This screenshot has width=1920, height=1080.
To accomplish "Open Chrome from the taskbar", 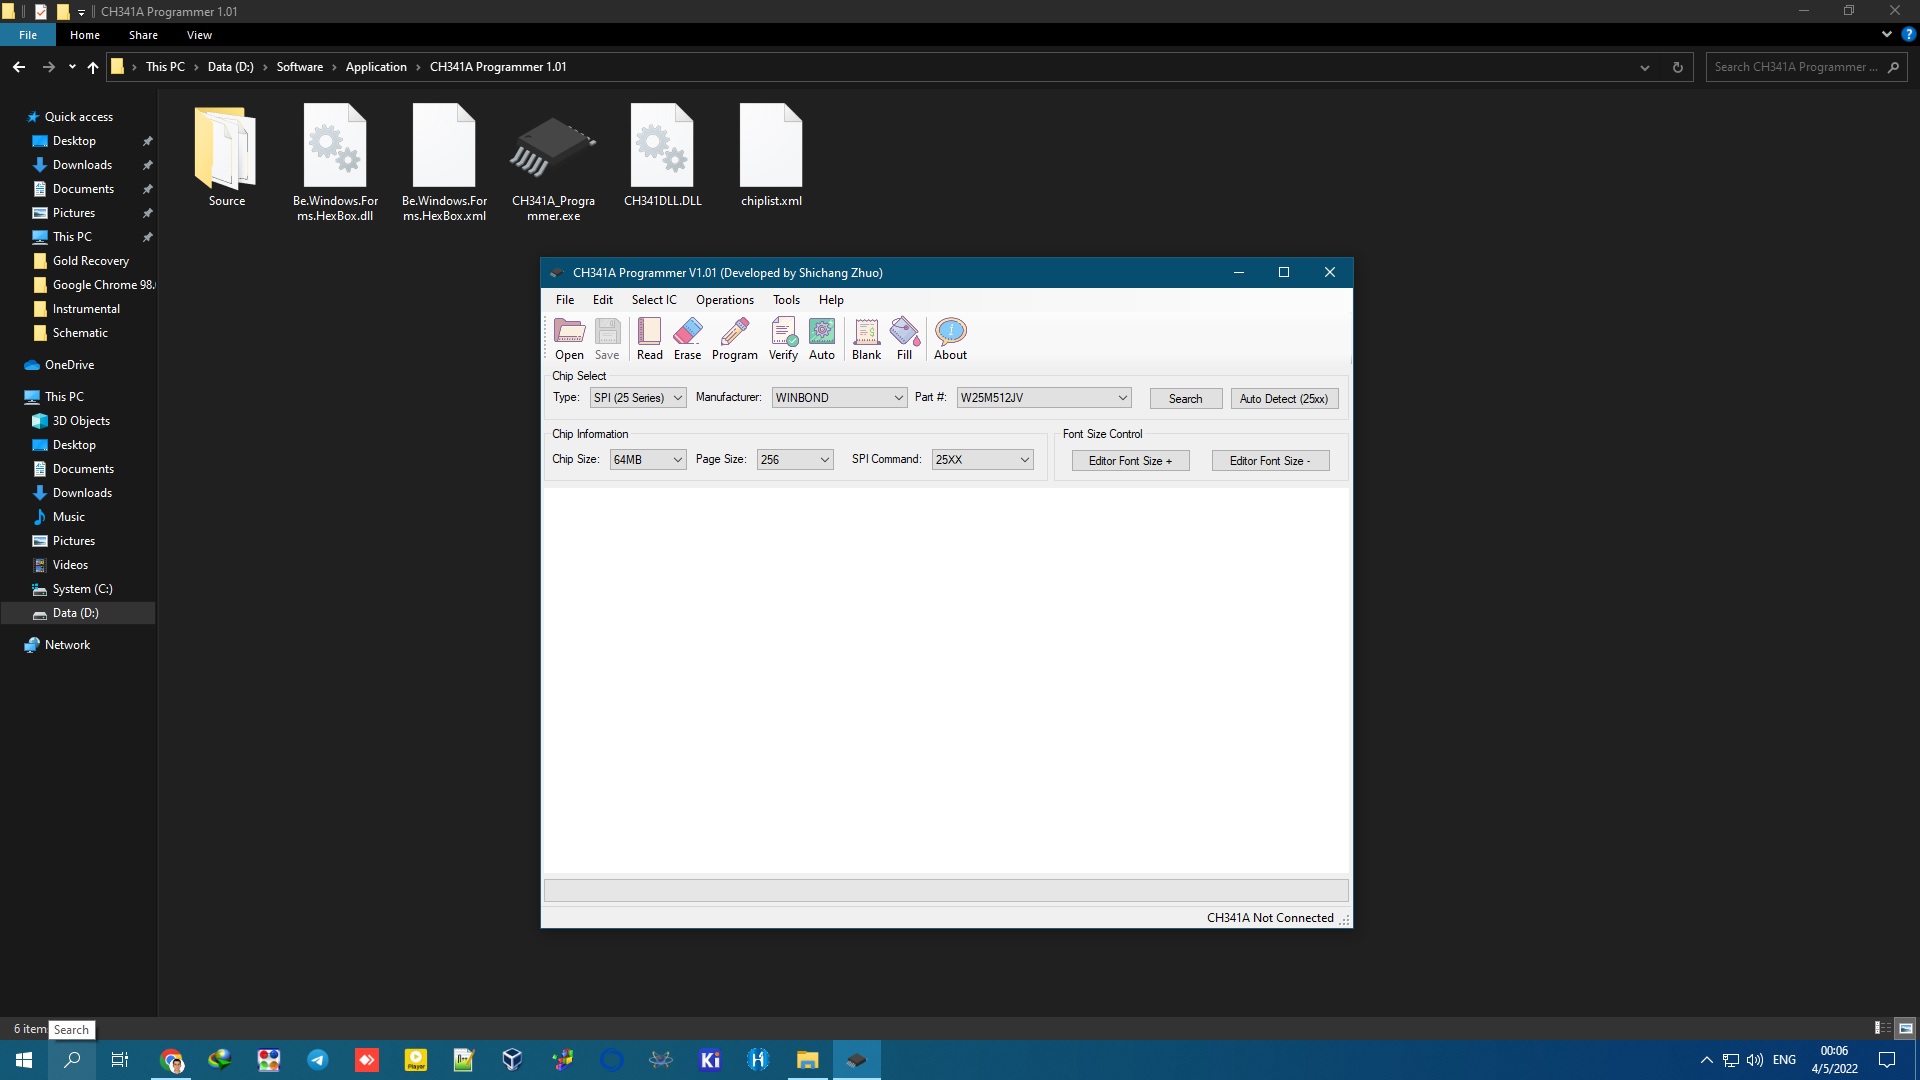I will click(x=172, y=1060).
